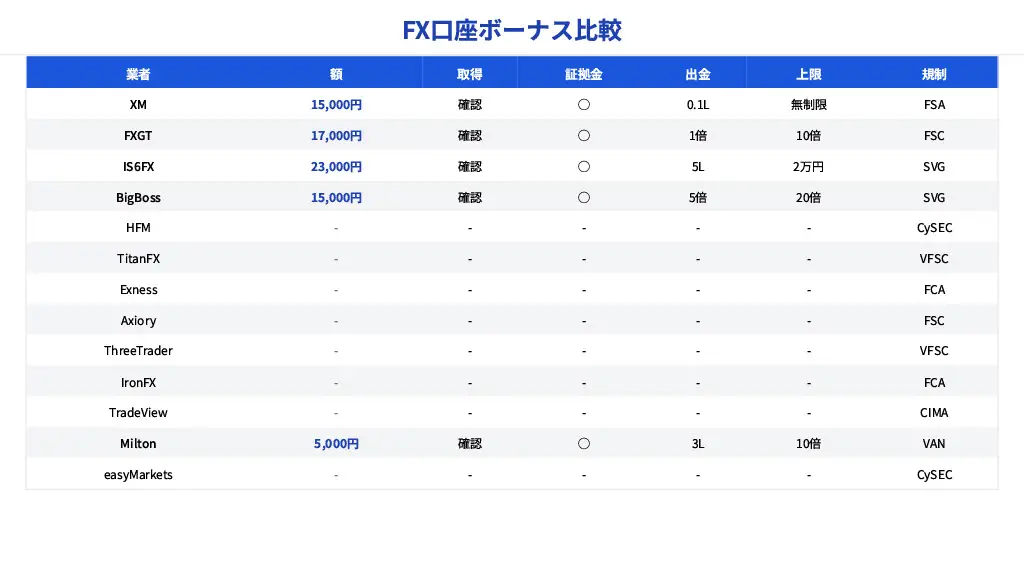Select the 5,000円 amount in Milton row
The height and width of the screenshot is (576, 1024).
[336, 444]
